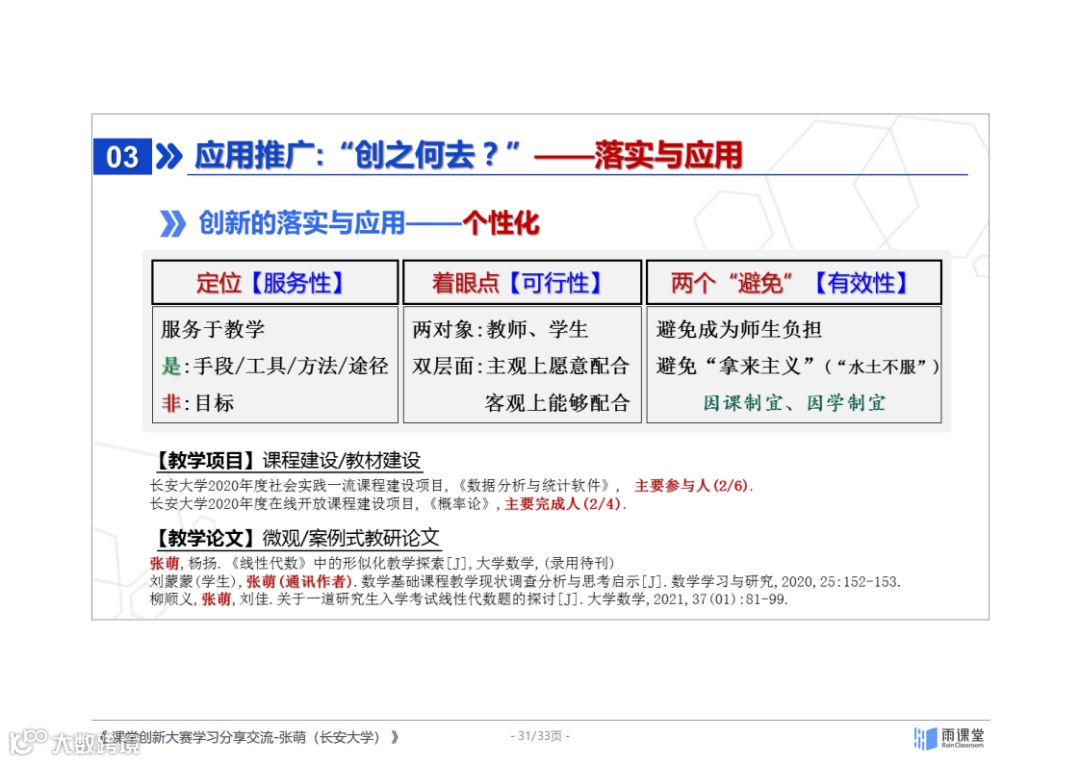Click the header cell 定位【服务性】
The image size is (1080, 763).
(275, 282)
